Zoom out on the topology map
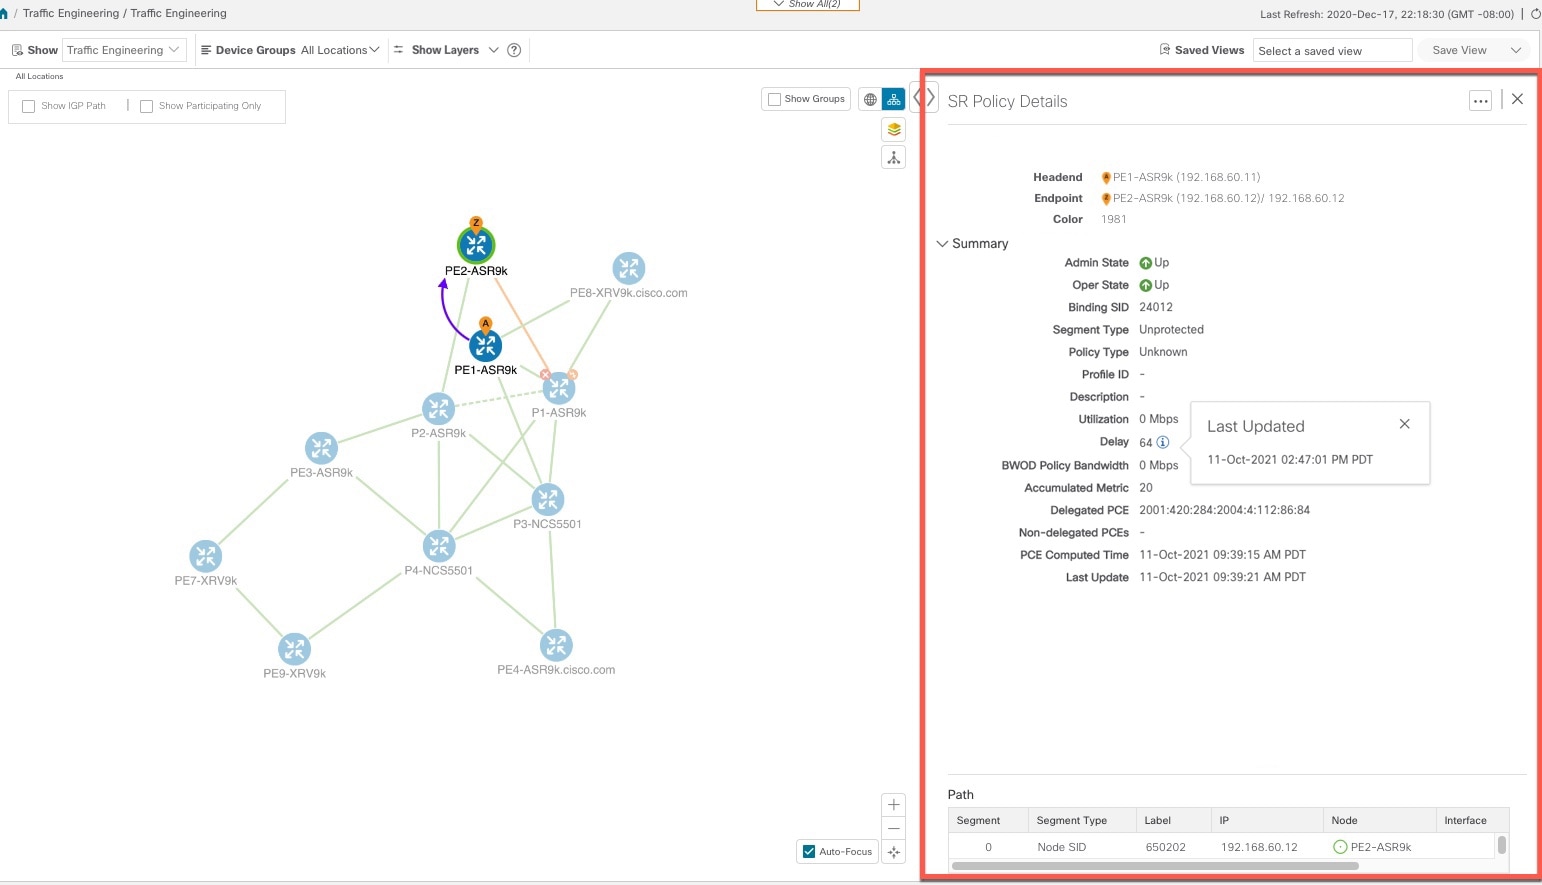 (x=894, y=828)
